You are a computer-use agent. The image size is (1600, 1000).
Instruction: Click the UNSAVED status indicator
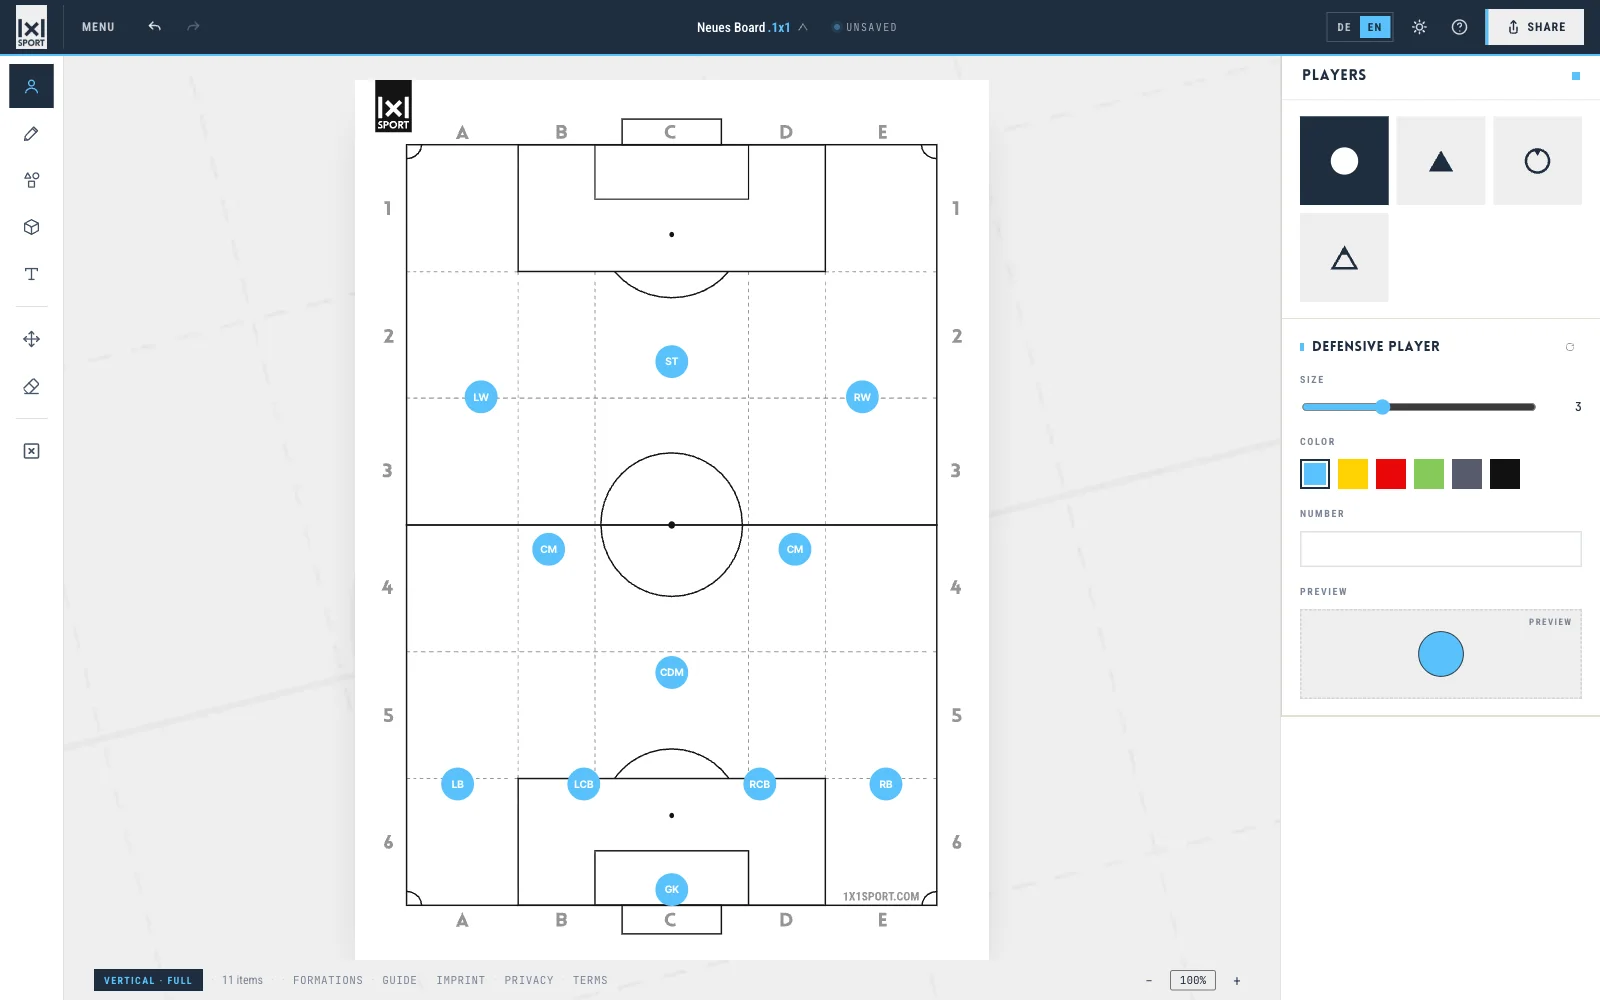(x=865, y=27)
